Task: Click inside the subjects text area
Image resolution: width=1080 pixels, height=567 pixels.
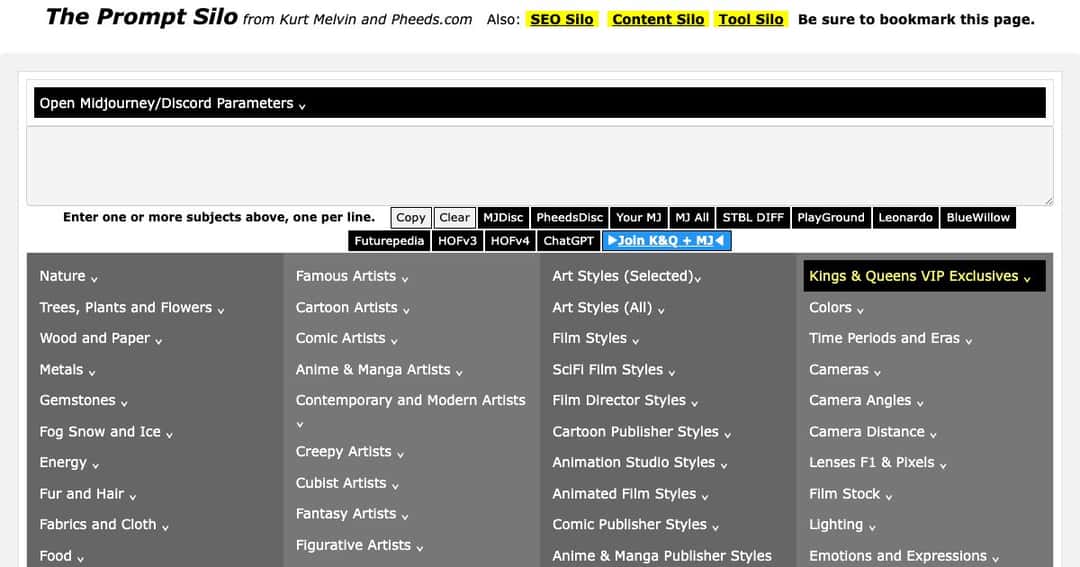Action: 539,165
